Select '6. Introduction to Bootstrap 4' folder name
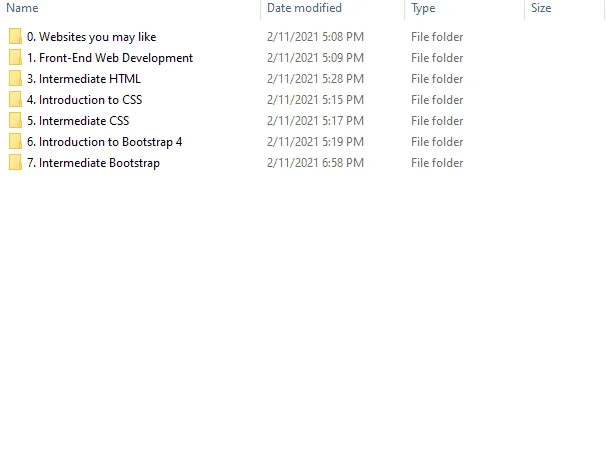 pyautogui.click(x=105, y=142)
